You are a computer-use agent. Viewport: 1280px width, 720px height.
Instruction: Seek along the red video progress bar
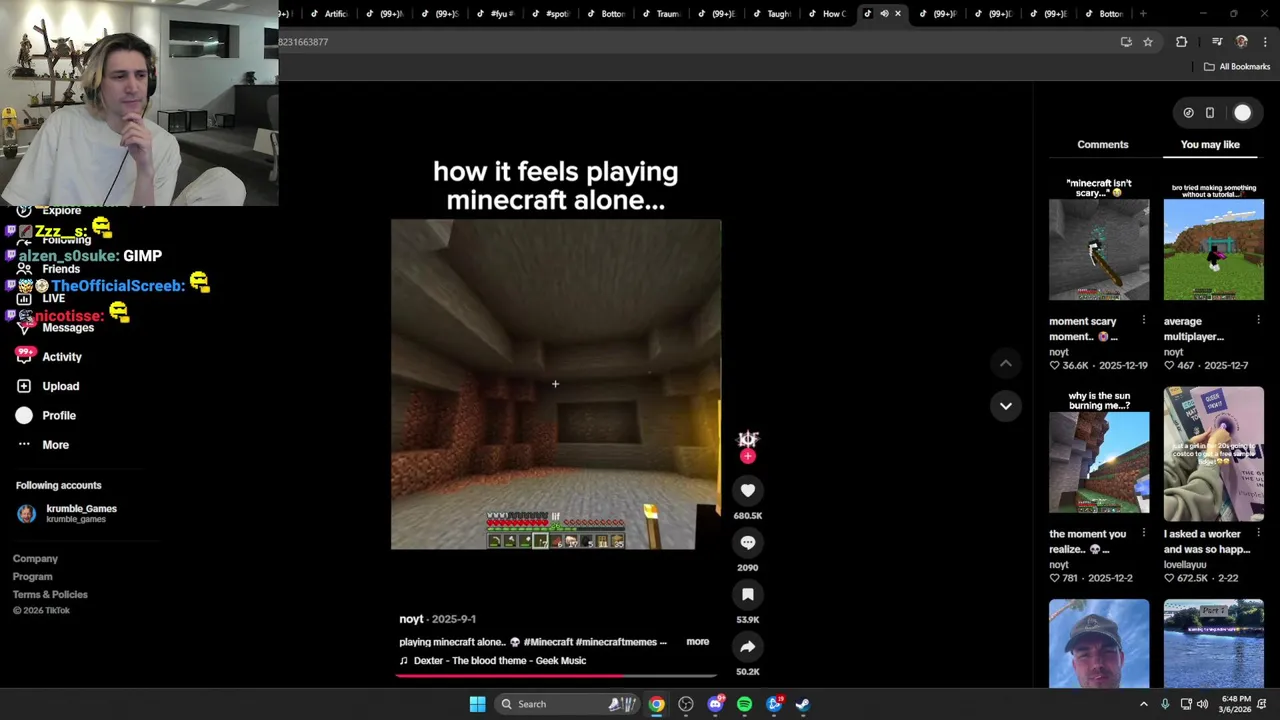555,676
